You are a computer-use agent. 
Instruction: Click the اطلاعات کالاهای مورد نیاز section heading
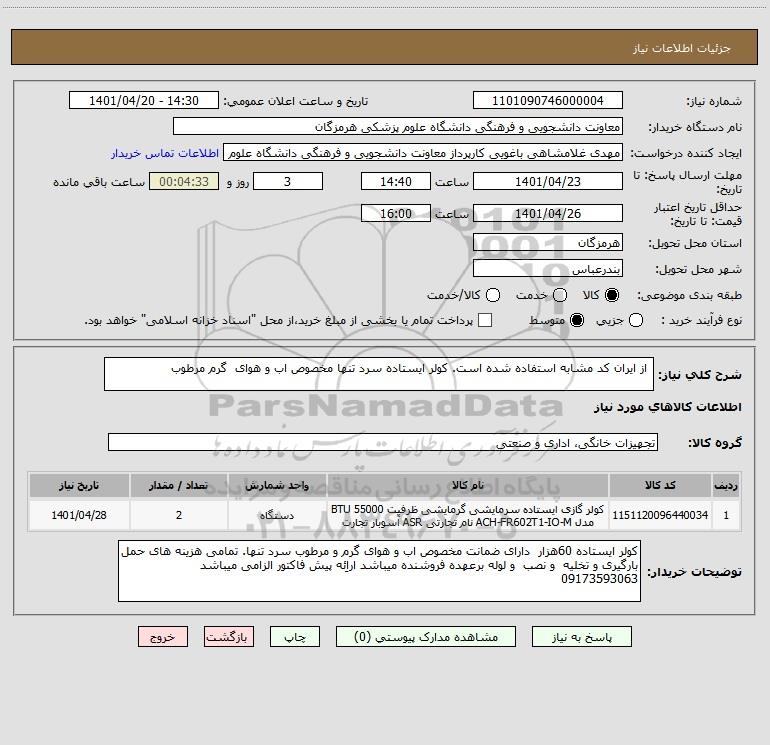(x=668, y=407)
